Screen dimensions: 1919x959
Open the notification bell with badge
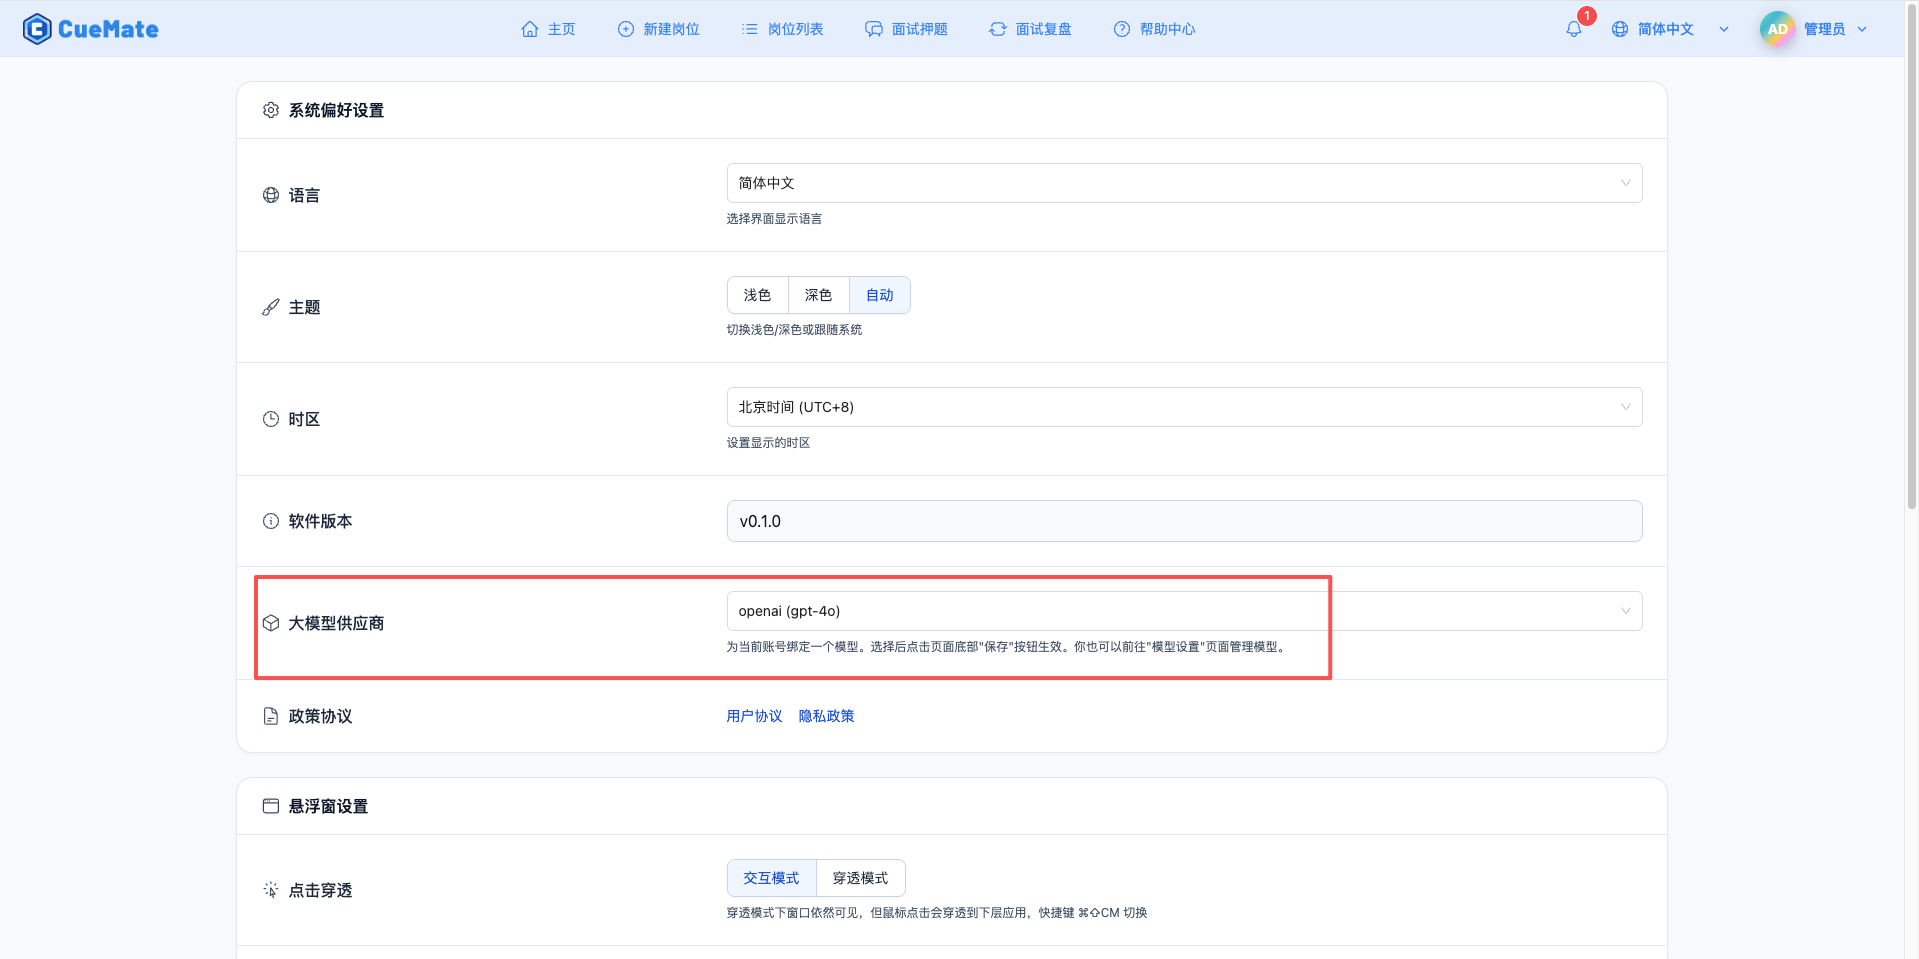pos(1572,29)
